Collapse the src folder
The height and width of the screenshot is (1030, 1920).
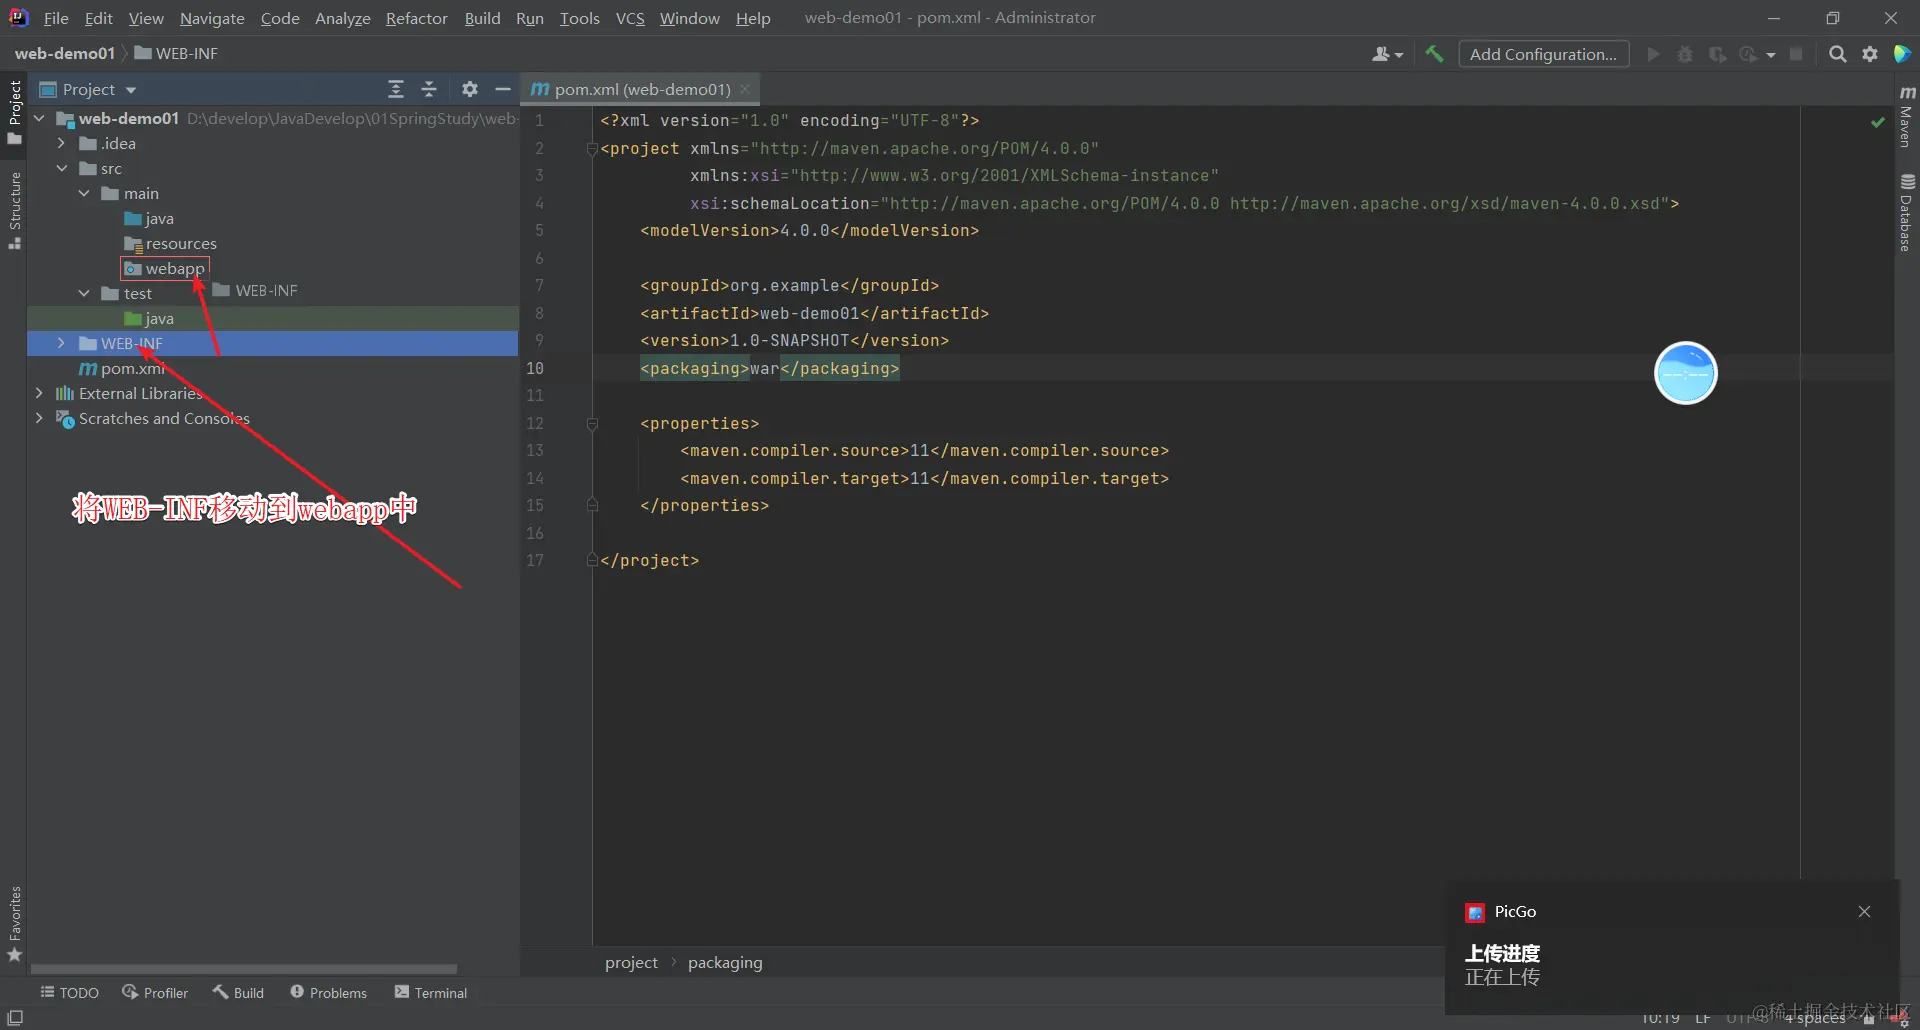[x=62, y=168]
